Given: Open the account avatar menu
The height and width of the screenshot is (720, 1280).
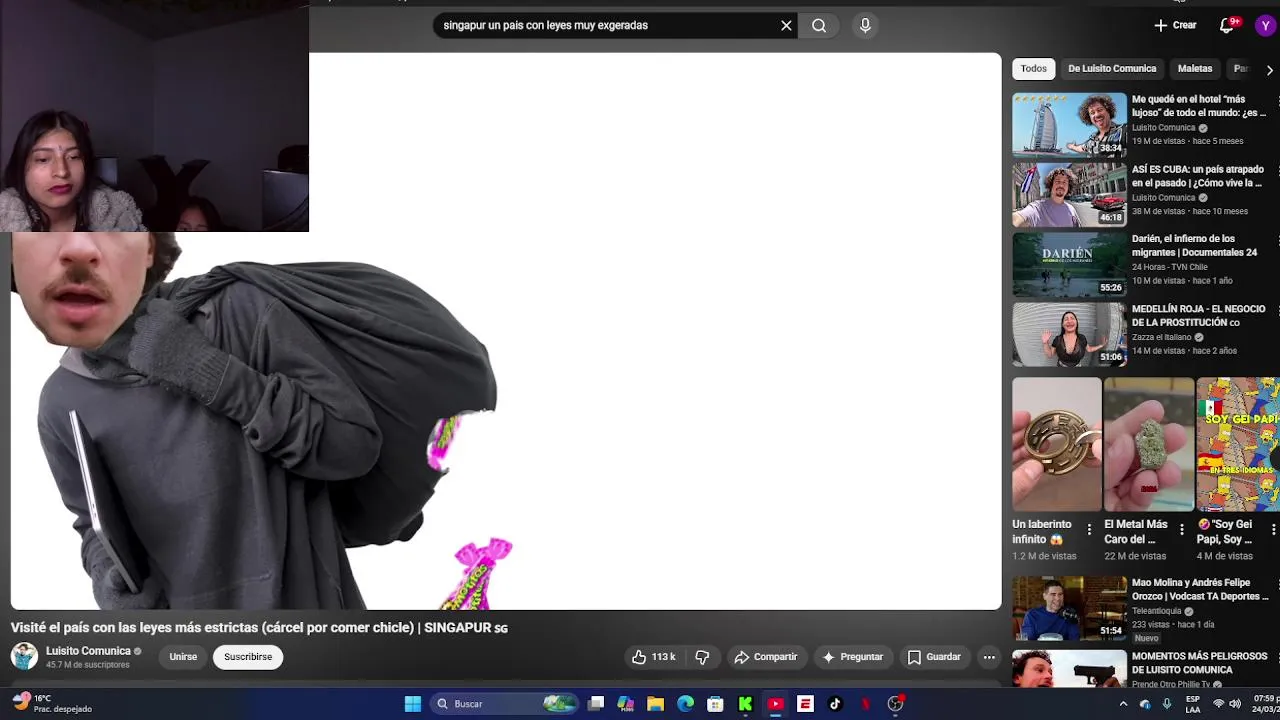Looking at the screenshot, I should (x=1265, y=26).
